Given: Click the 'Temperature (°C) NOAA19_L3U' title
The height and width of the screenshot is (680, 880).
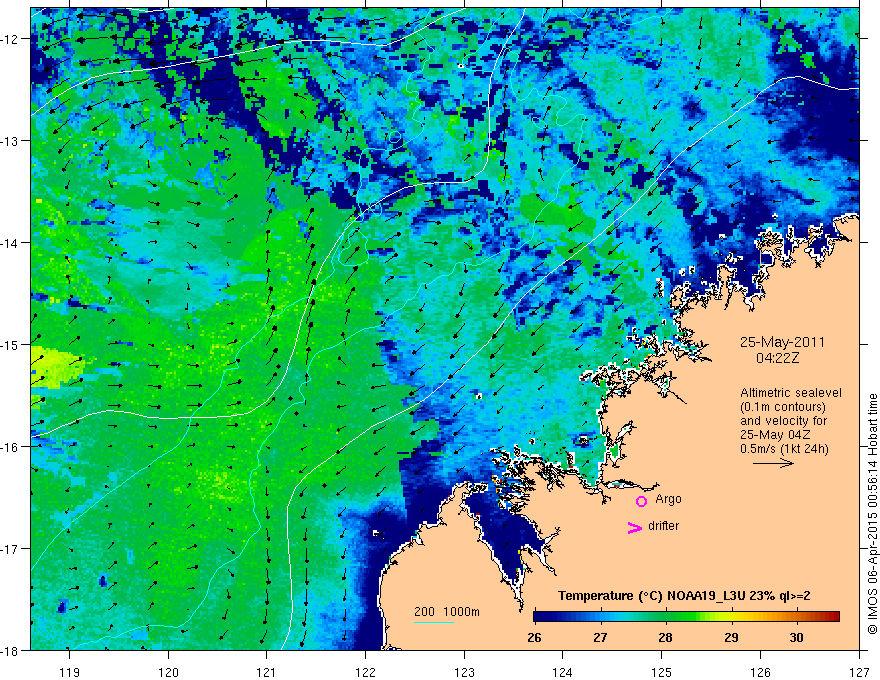Looking at the screenshot, I should pyautogui.click(x=652, y=596).
